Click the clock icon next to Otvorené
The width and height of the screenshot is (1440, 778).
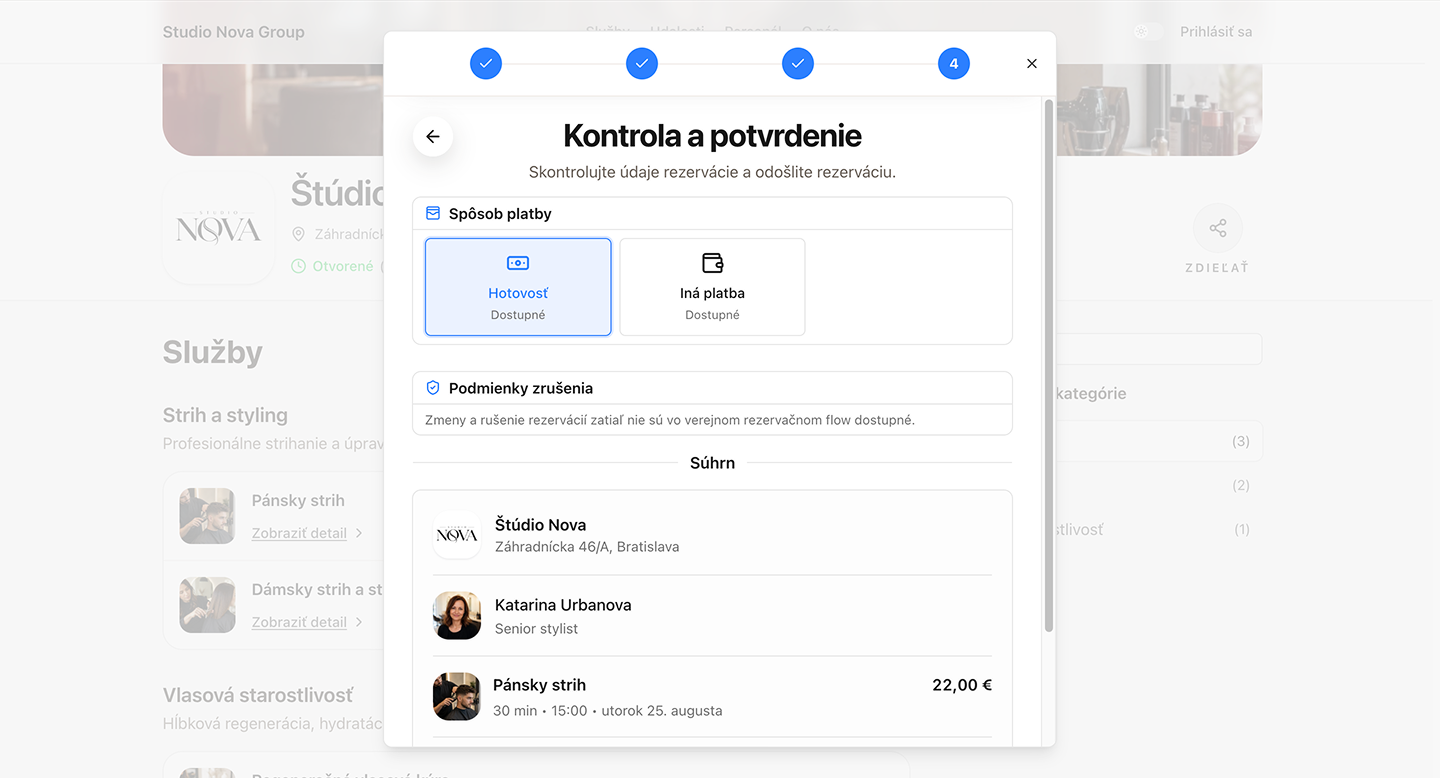click(298, 266)
